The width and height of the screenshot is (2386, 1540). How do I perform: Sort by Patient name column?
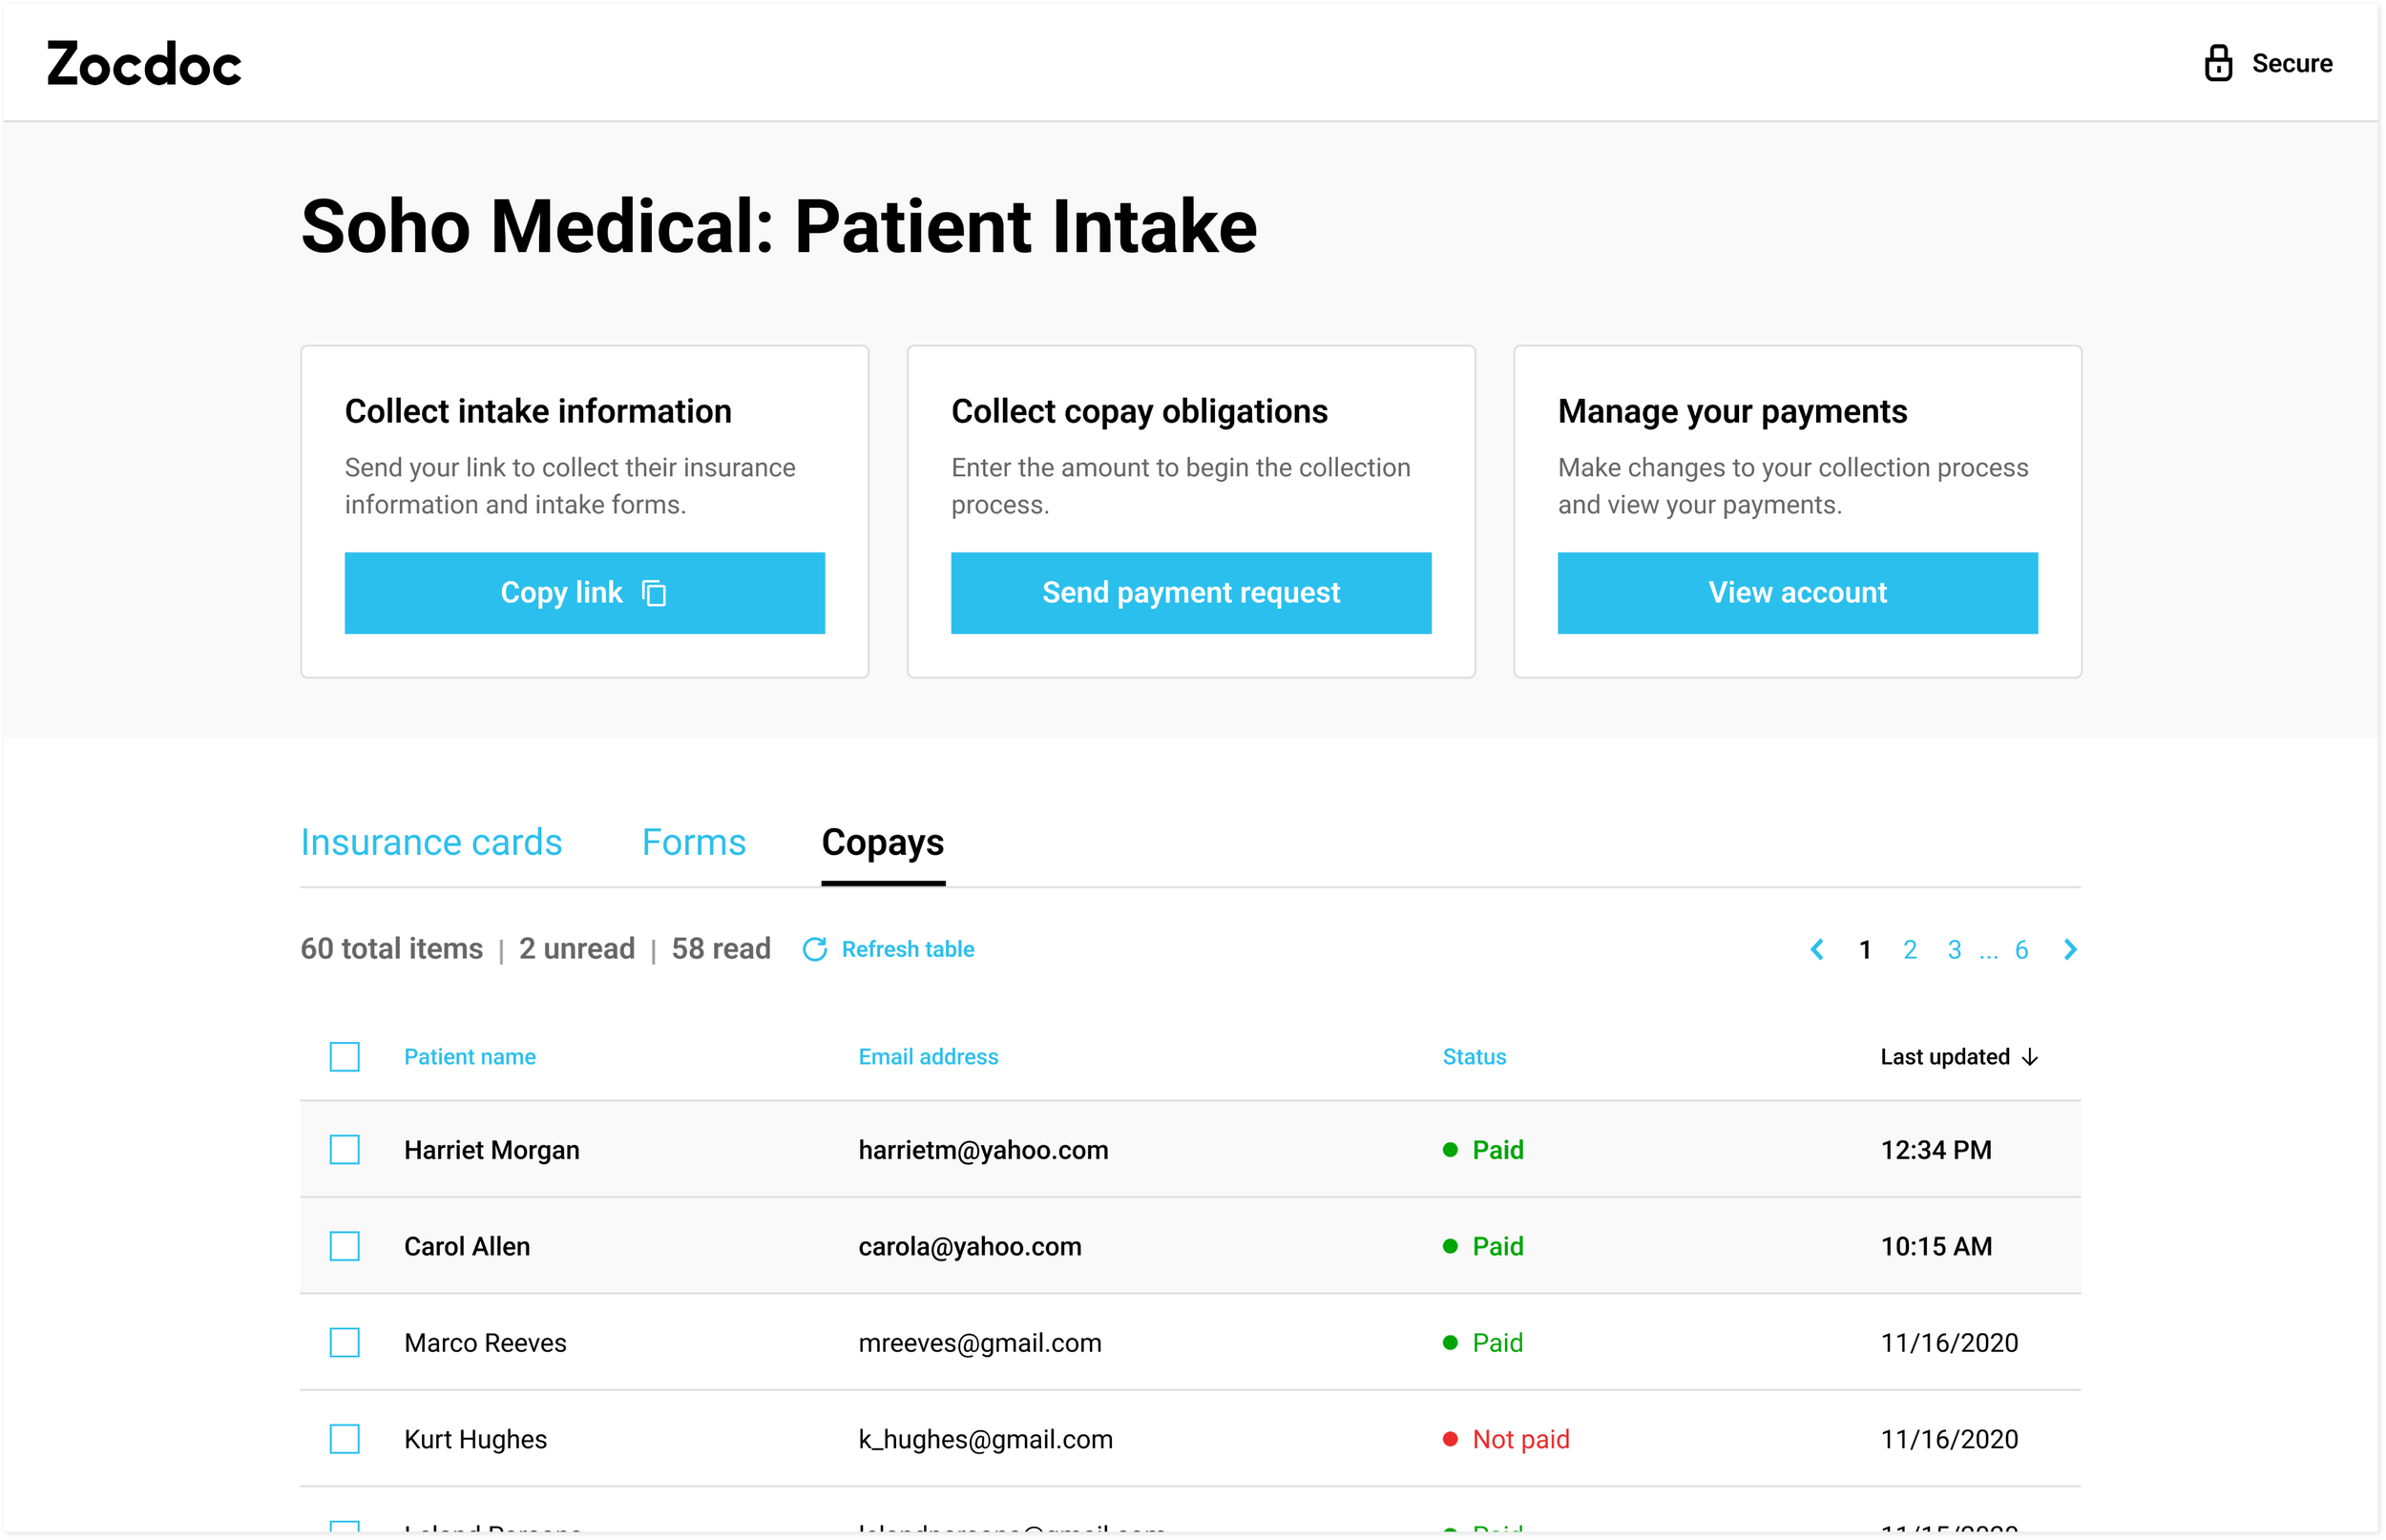tap(469, 1057)
